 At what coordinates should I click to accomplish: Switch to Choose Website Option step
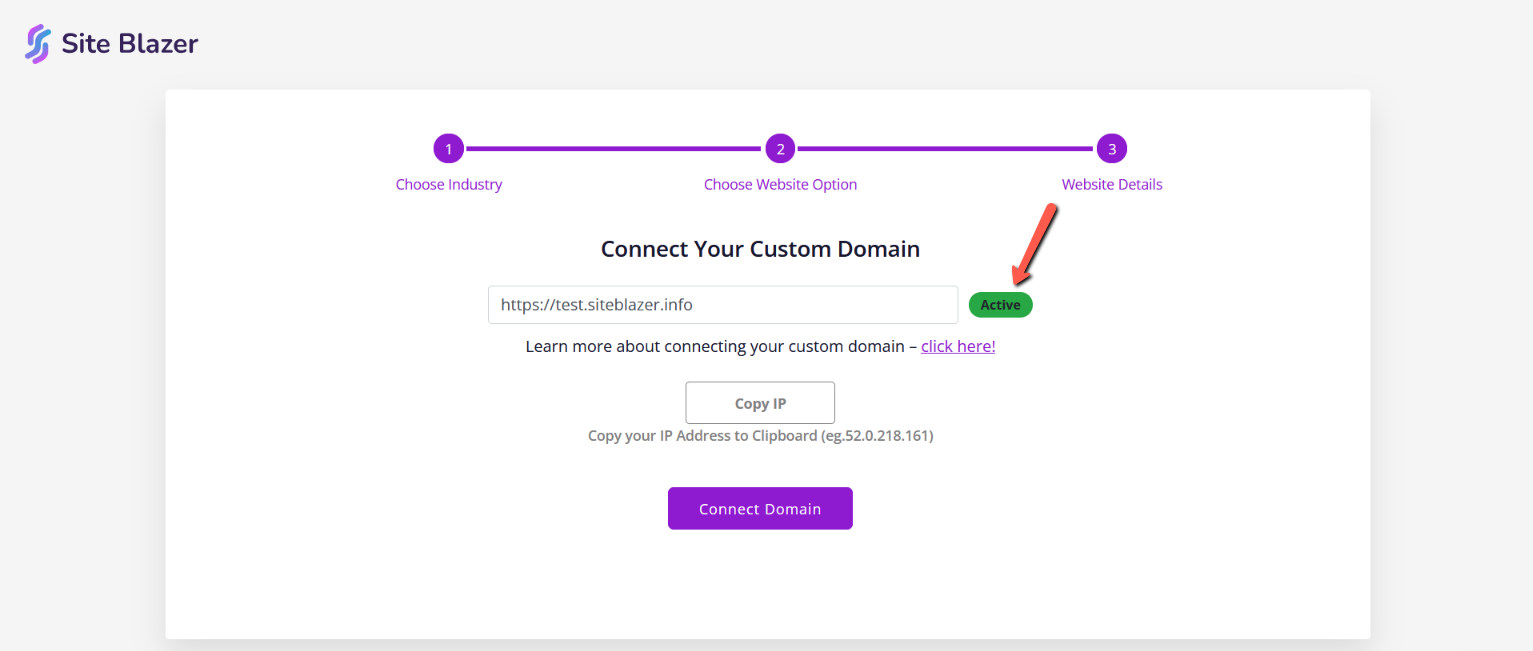pos(780,185)
